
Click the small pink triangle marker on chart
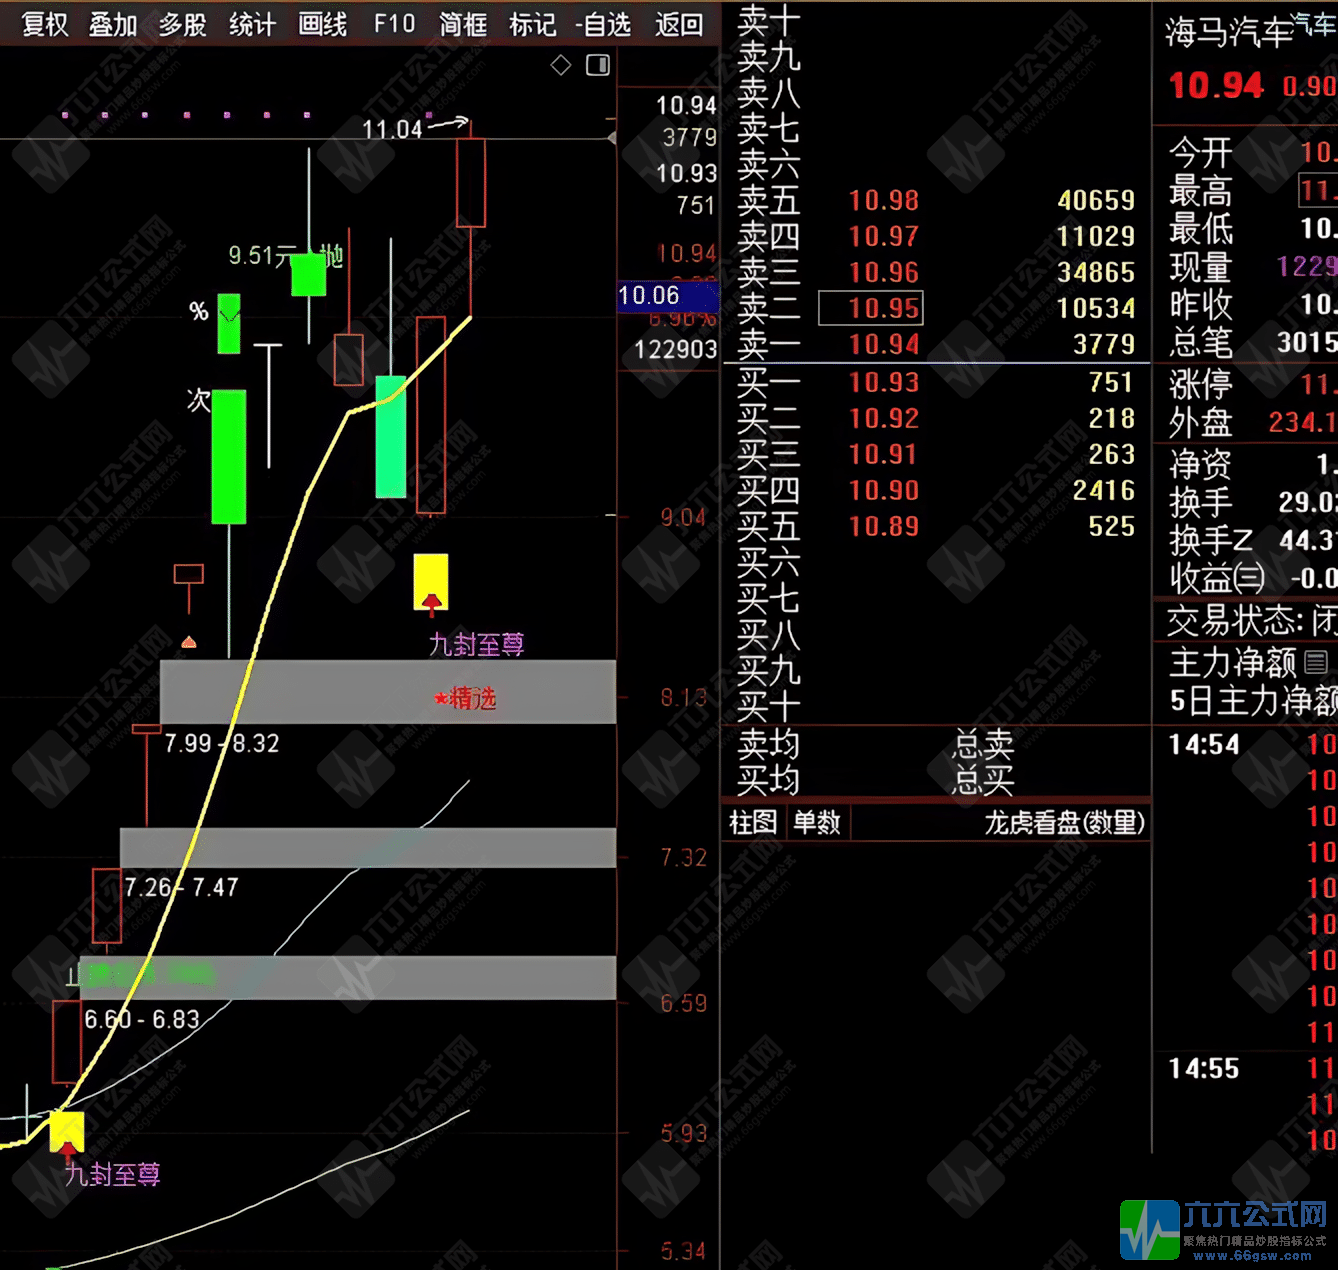[188, 641]
